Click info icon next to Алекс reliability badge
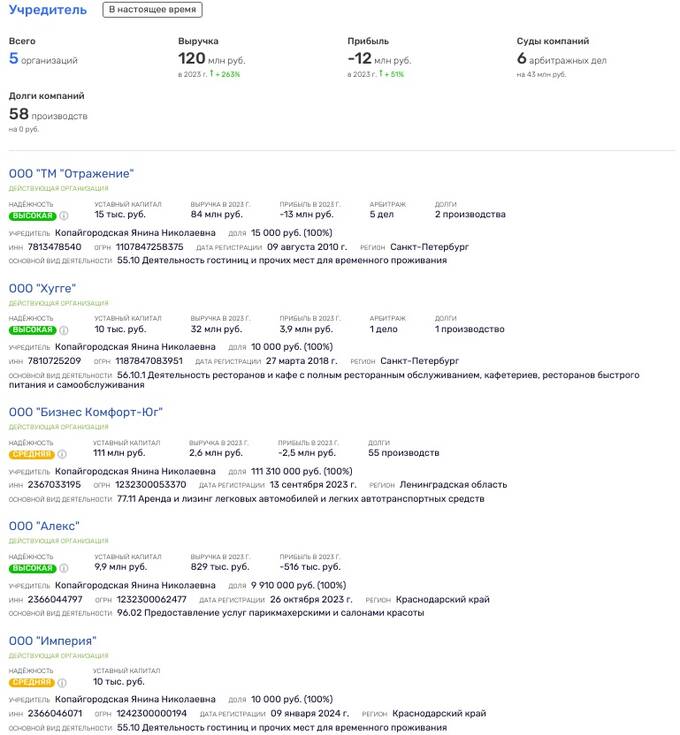Screen dimensions: 680x735 coord(64,568)
